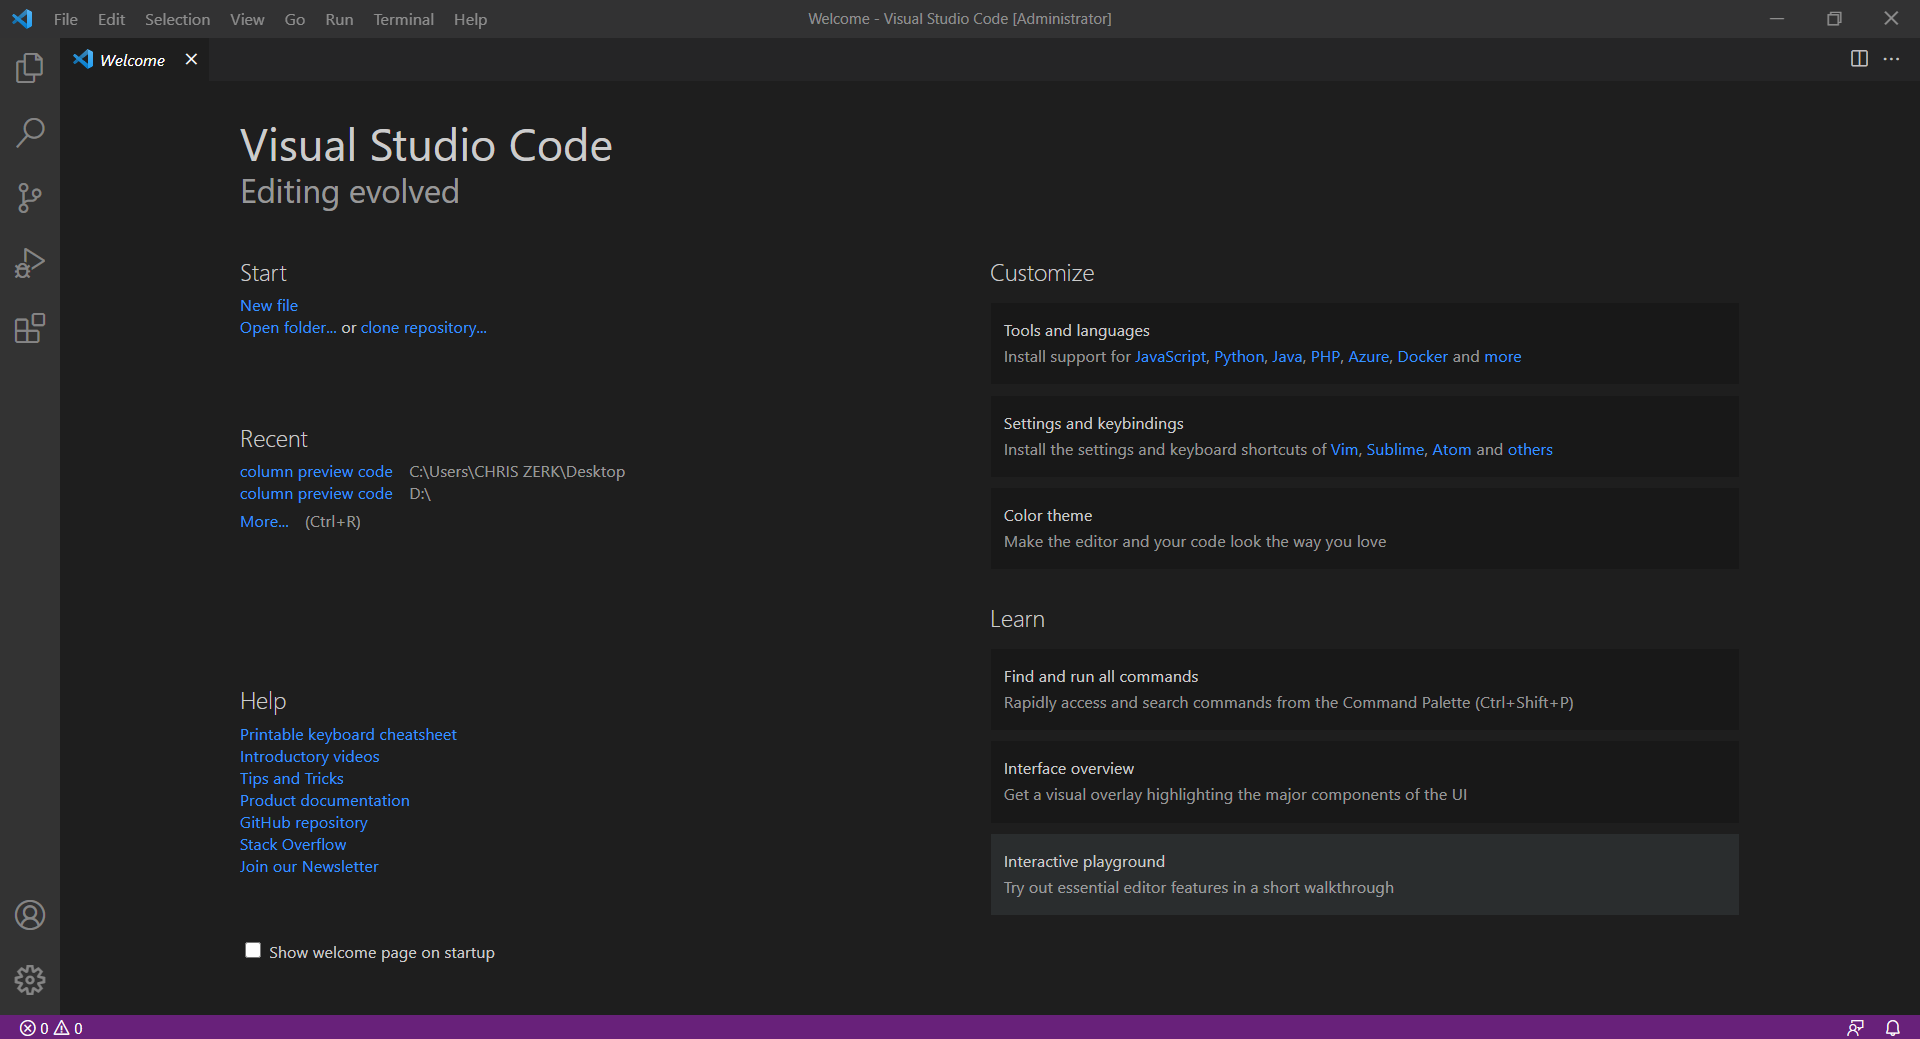Open the Extensions view icon
Screen dimensions: 1920x1039
tap(30, 328)
